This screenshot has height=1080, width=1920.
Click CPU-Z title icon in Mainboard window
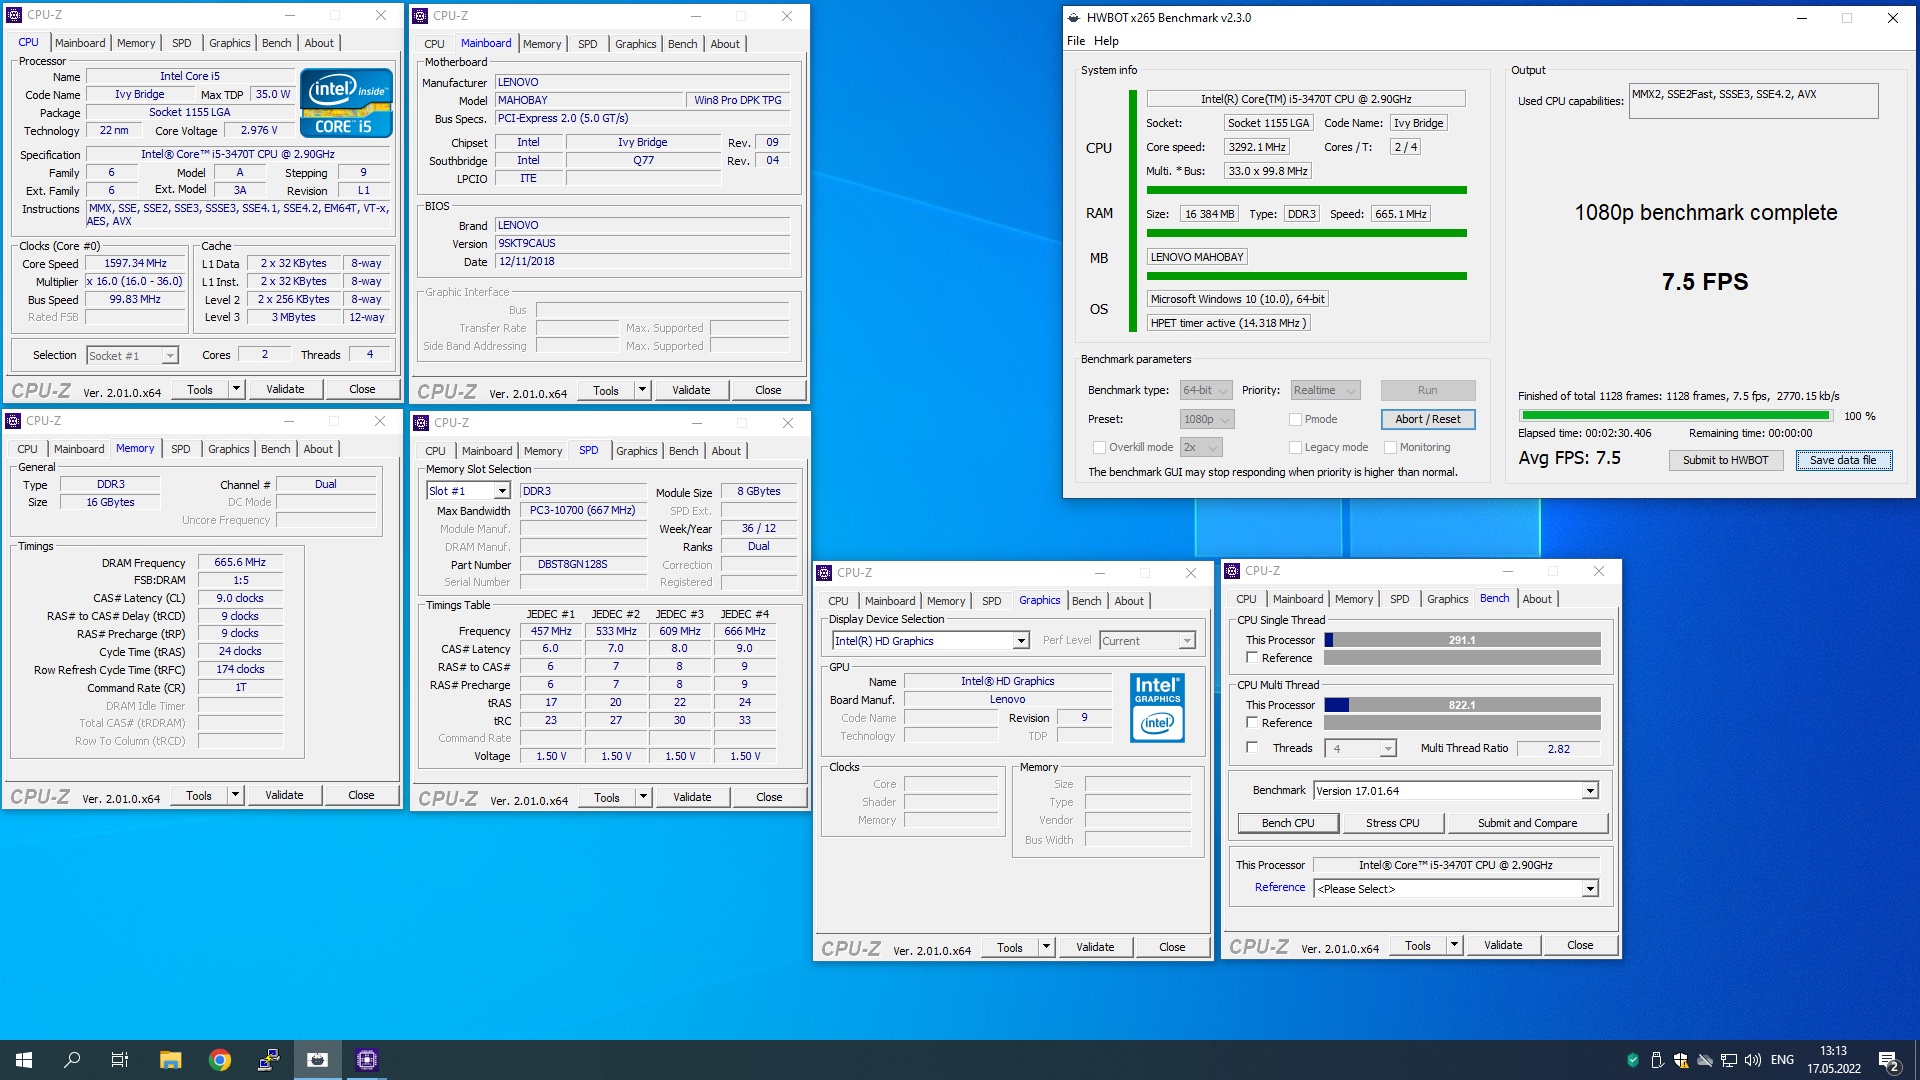pos(420,16)
